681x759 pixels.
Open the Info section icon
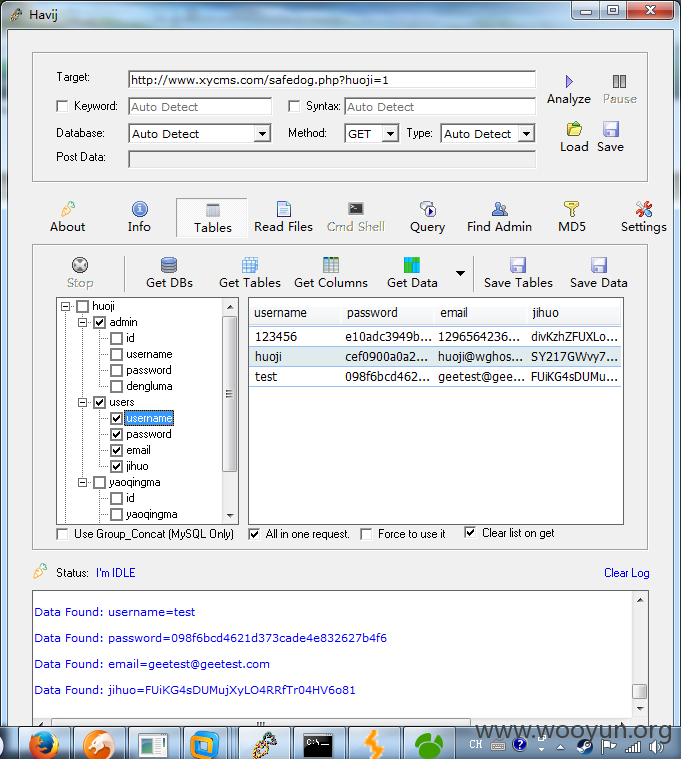point(140,209)
